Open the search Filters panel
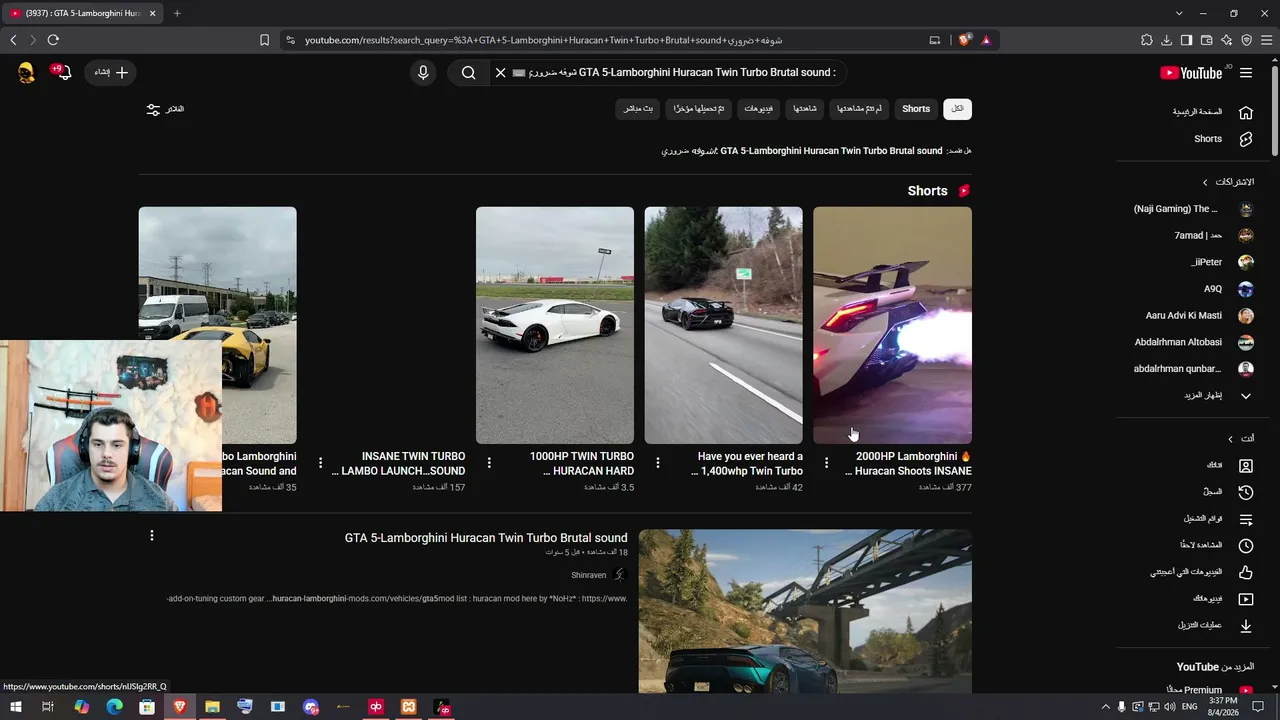 click(165, 109)
